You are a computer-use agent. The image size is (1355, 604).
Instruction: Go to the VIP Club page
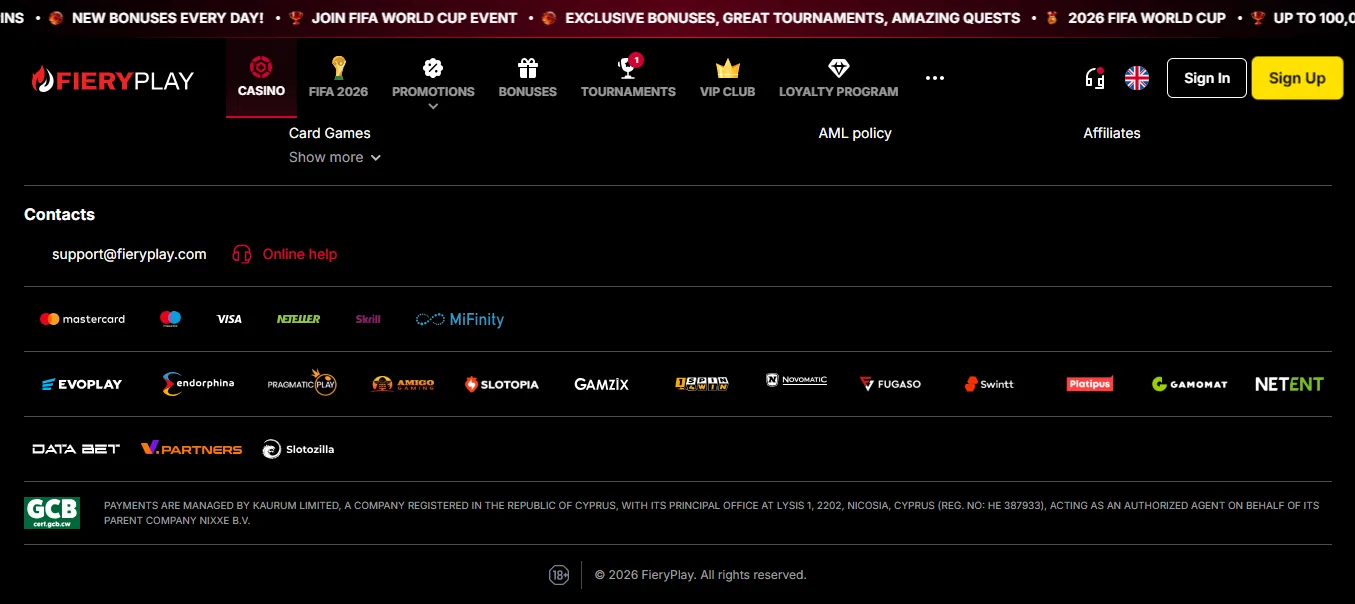coord(727,78)
